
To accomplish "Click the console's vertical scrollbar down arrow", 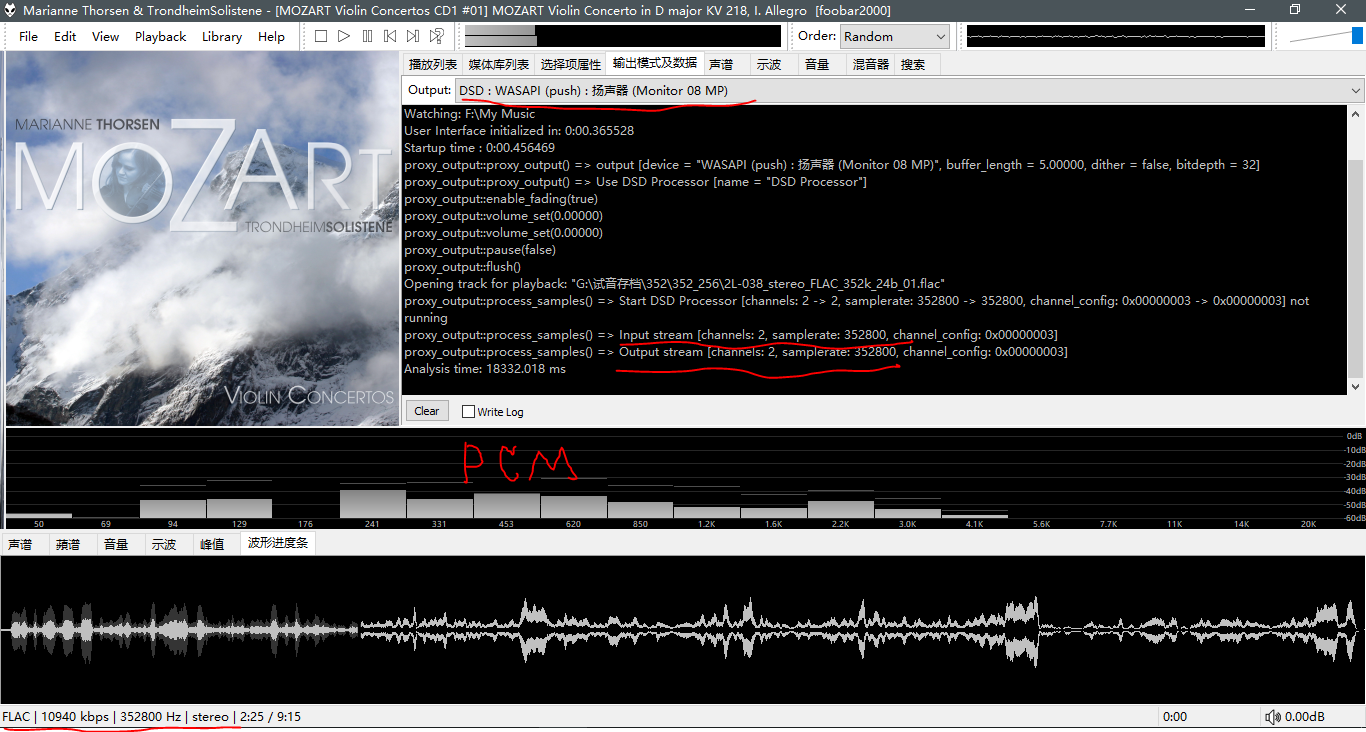I will (x=1356, y=387).
